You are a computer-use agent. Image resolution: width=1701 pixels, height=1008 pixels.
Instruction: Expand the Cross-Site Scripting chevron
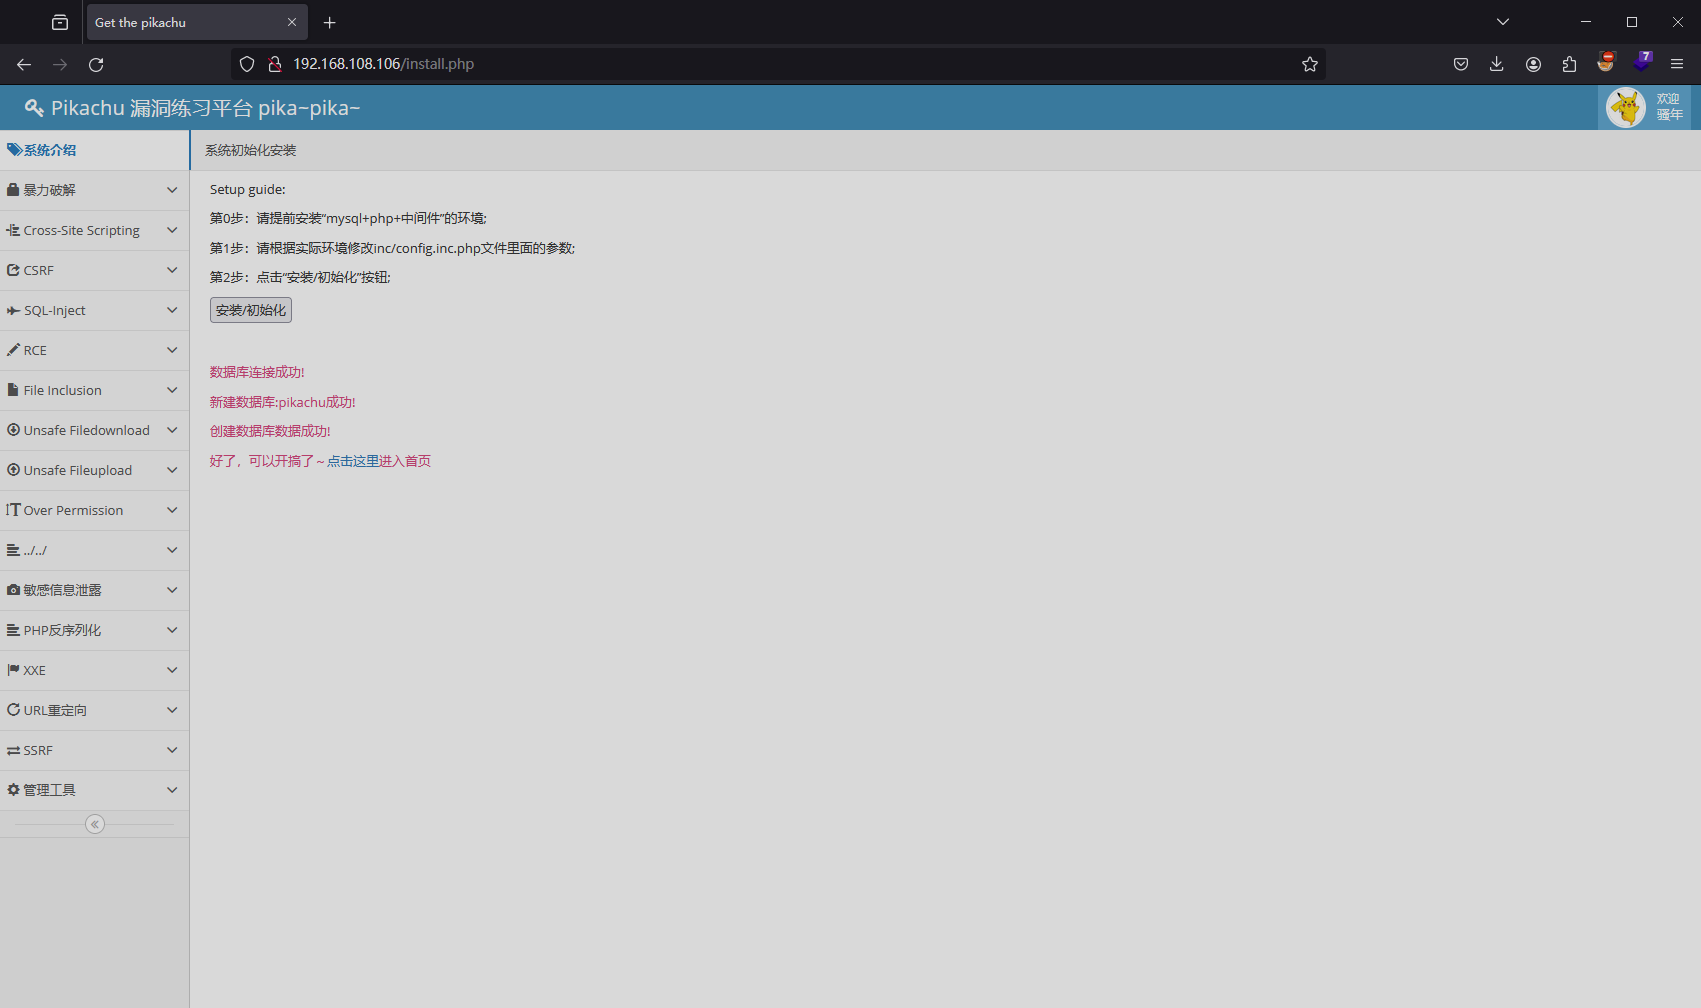(172, 230)
